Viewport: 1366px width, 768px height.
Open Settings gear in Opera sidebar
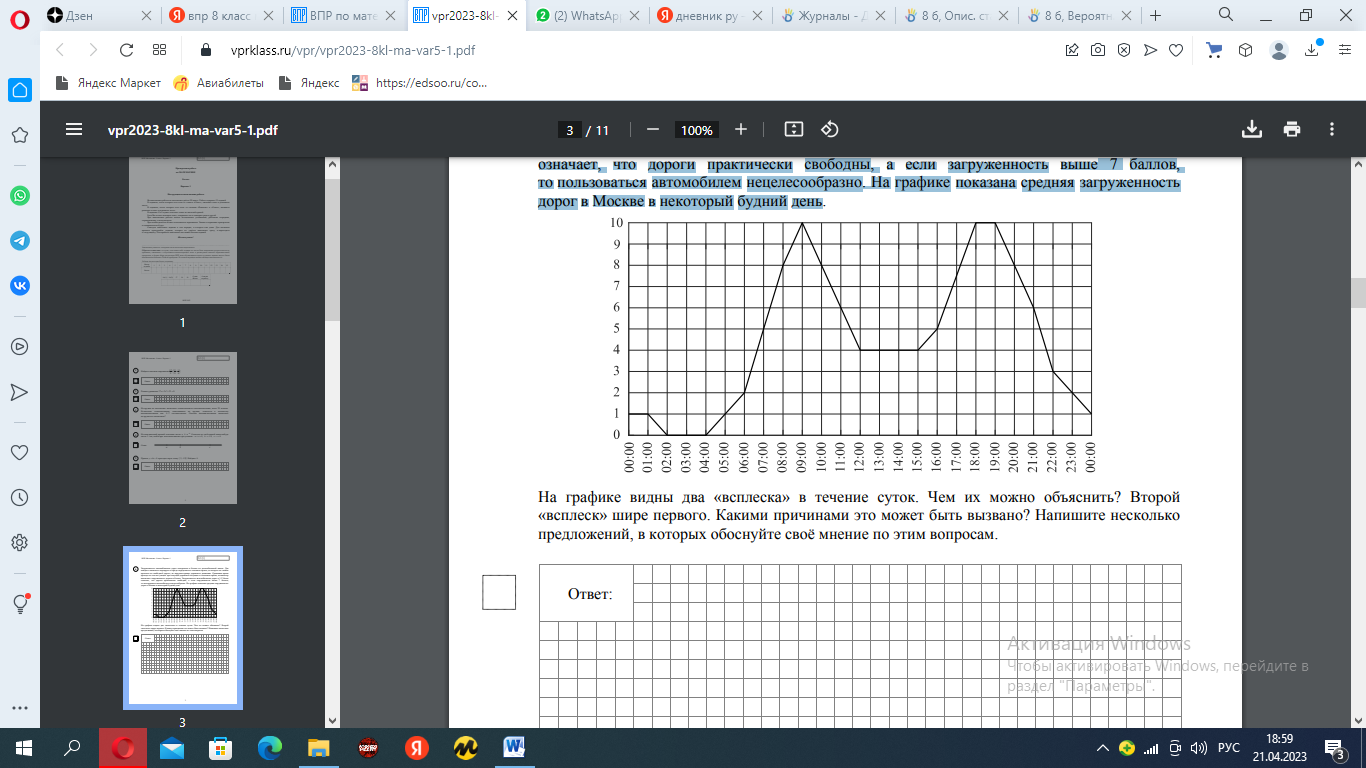[19, 543]
